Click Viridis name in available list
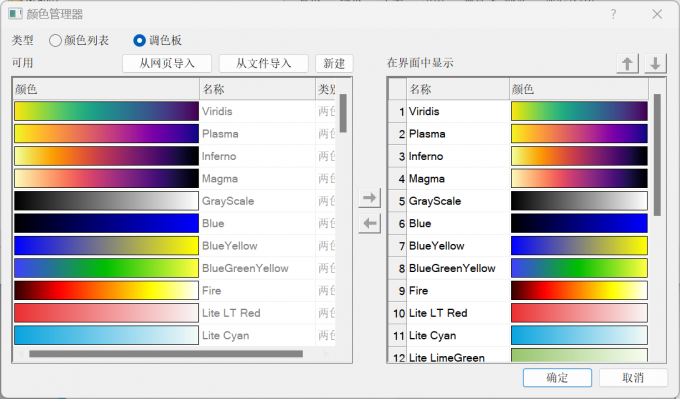Screen dimensions: 680x399 point(217,111)
